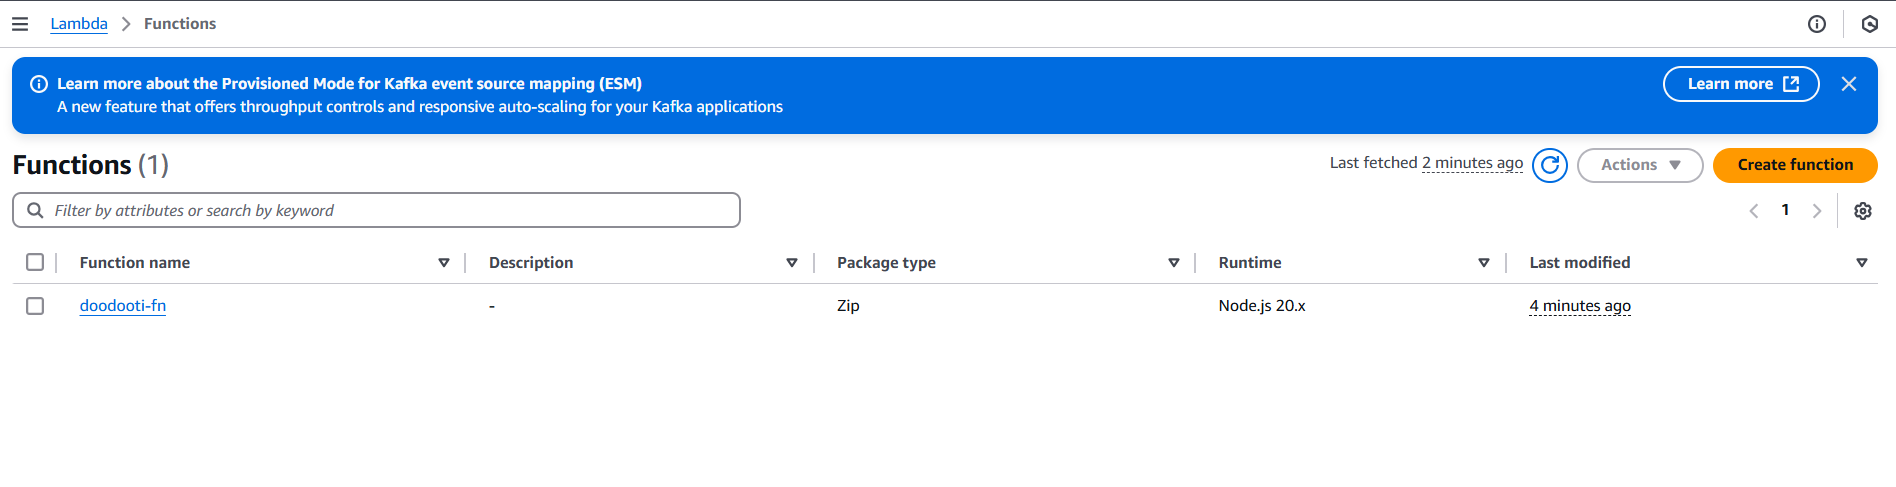This screenshot has width=1896, height=487.
Task: Tick the checkbox for doodooti-fn
Action: [x=35, y=306]
